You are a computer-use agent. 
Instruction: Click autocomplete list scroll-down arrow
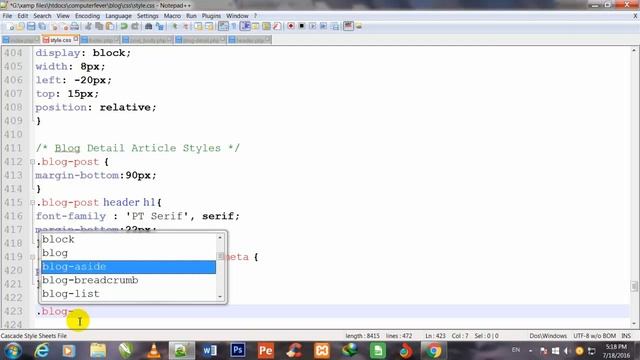(x=220, y=297)
